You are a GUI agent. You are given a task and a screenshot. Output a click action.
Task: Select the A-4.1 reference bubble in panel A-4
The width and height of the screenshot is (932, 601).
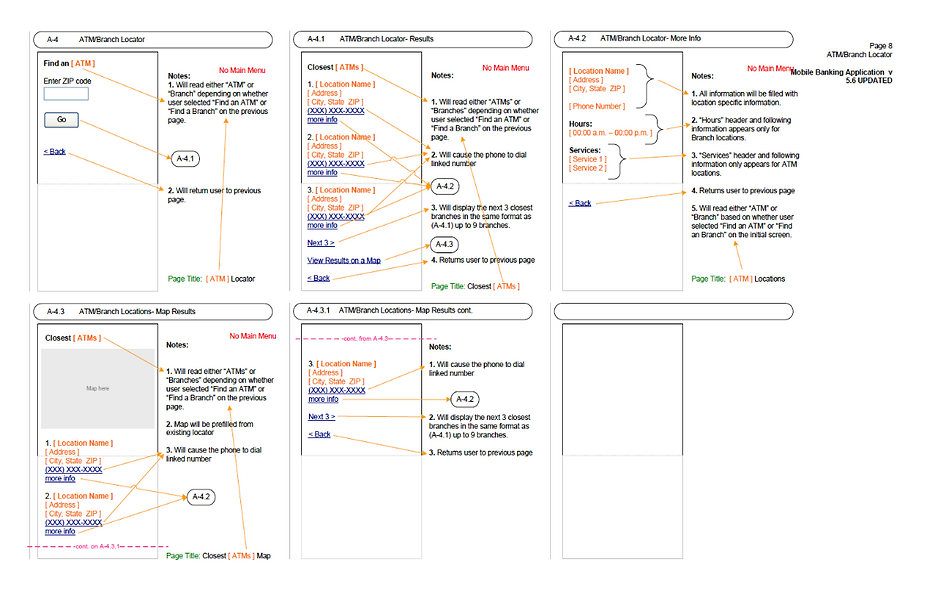click(185, 159)
